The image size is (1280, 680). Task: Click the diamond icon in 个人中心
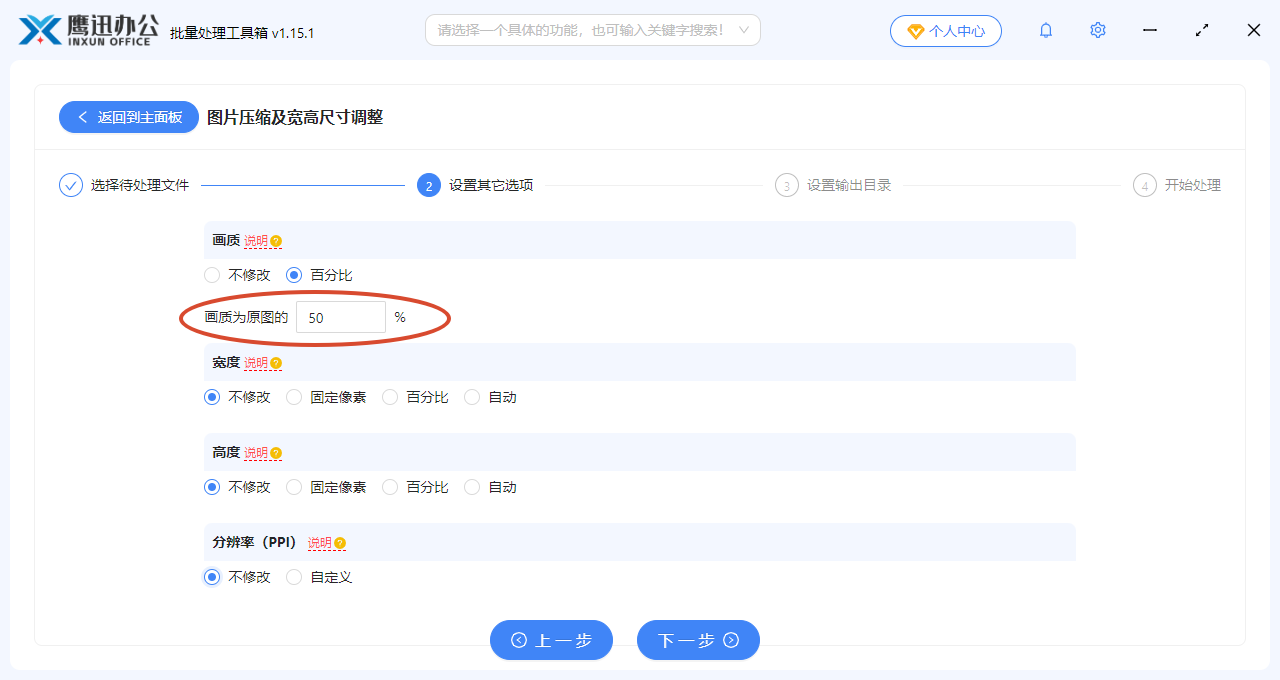coord(915,31)
